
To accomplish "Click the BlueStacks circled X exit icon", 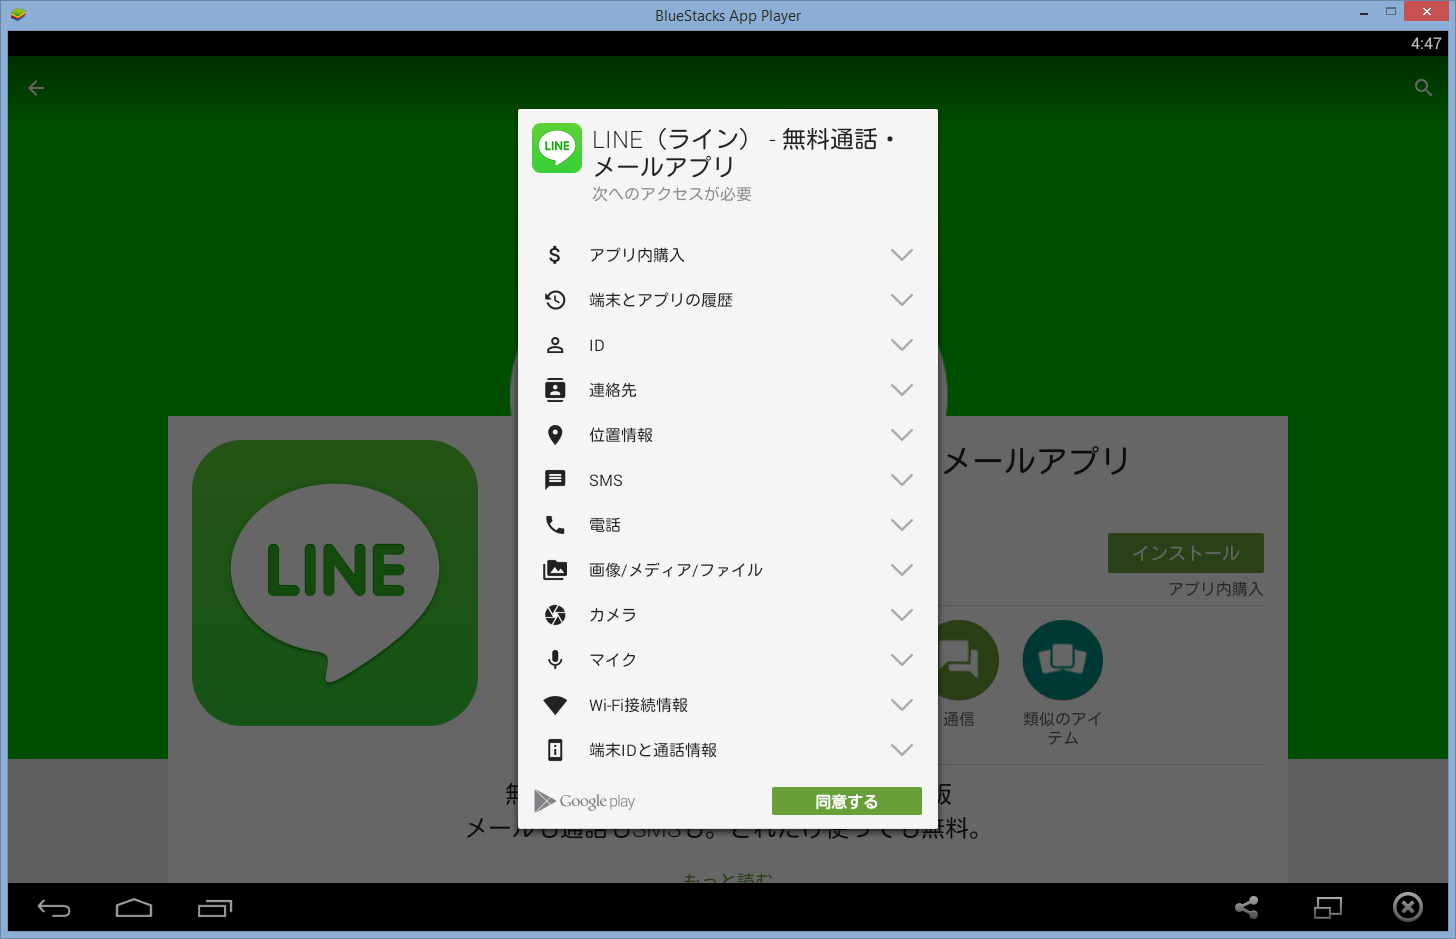I will pos(1408,907).
